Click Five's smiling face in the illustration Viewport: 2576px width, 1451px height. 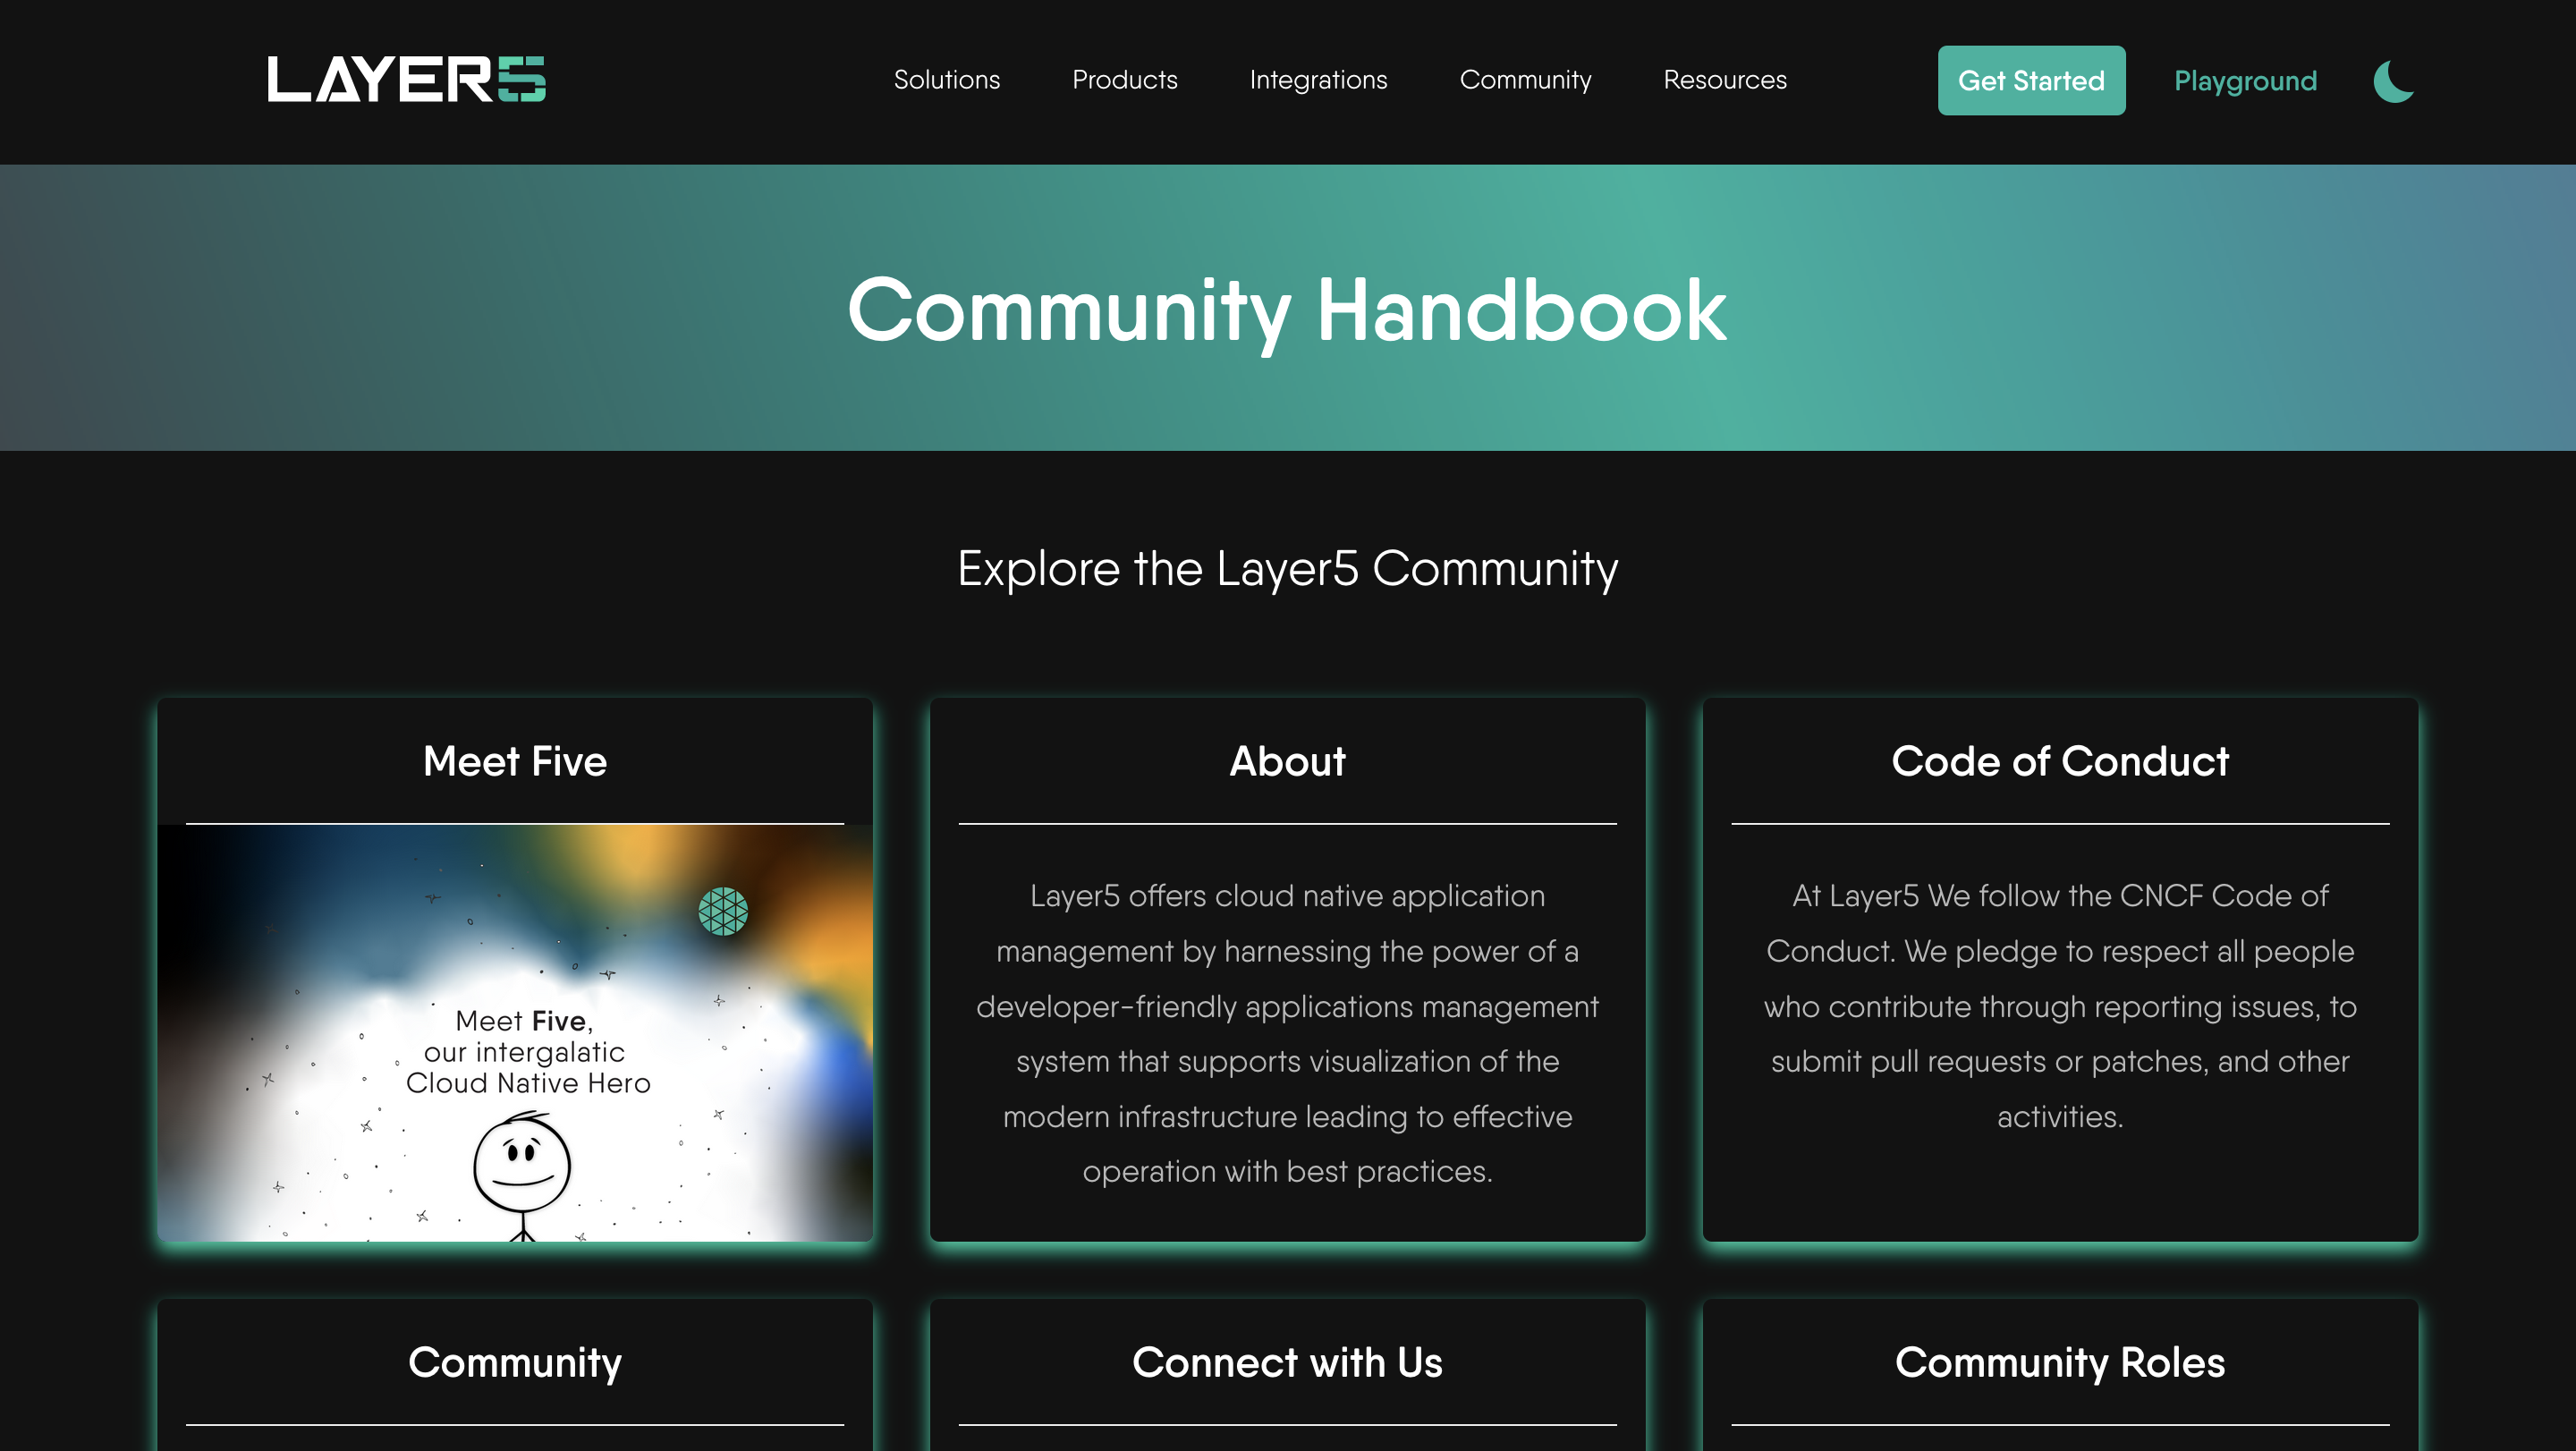coord(521,1164)
